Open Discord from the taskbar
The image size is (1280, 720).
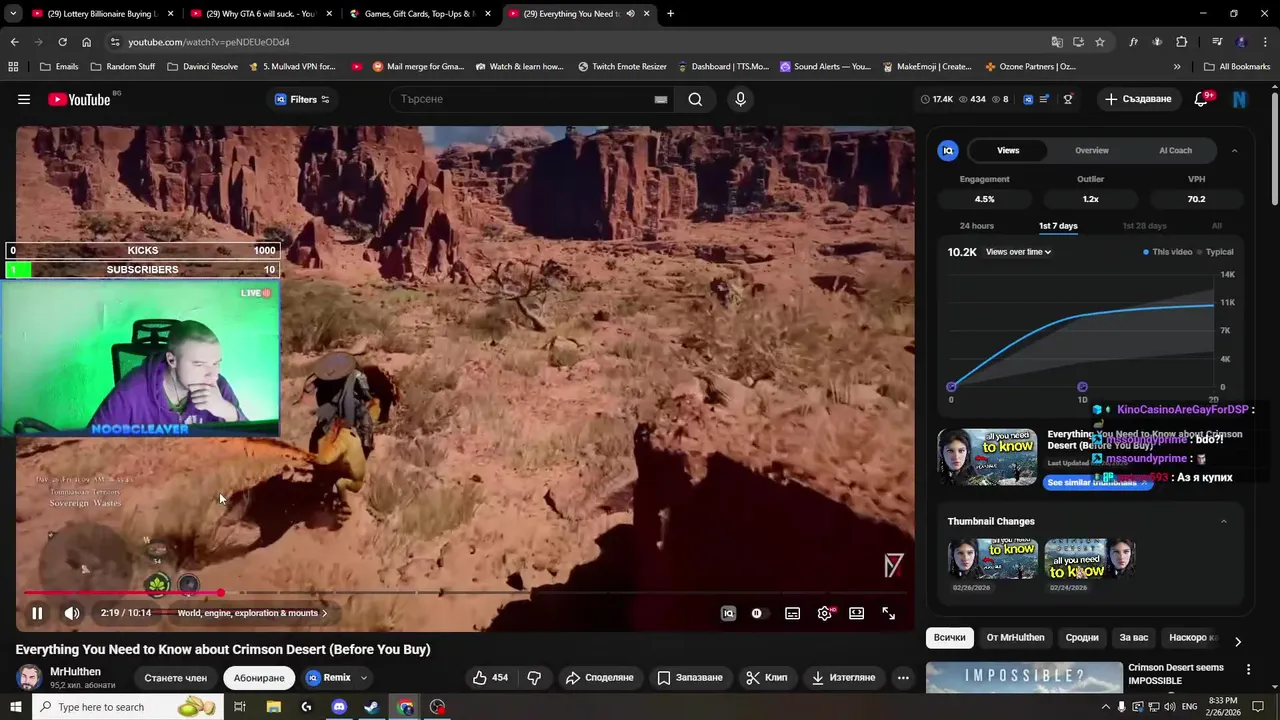339,707
